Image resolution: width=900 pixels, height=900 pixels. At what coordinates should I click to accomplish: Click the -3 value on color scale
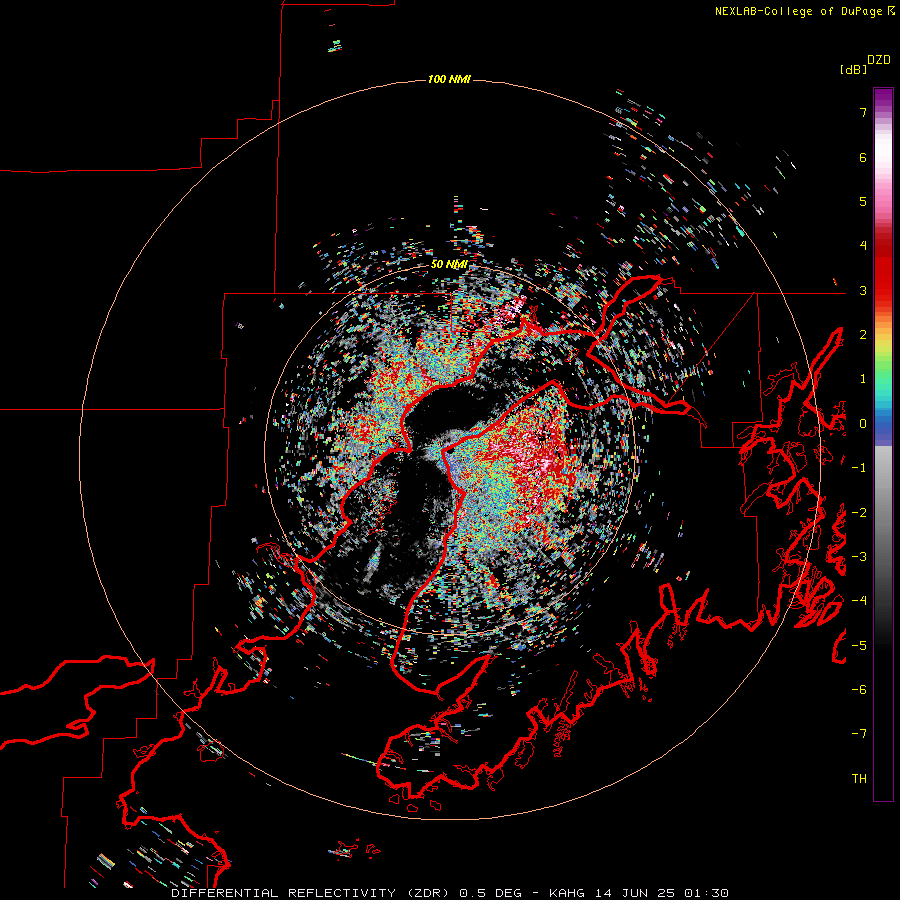click(x=859, y=557)
